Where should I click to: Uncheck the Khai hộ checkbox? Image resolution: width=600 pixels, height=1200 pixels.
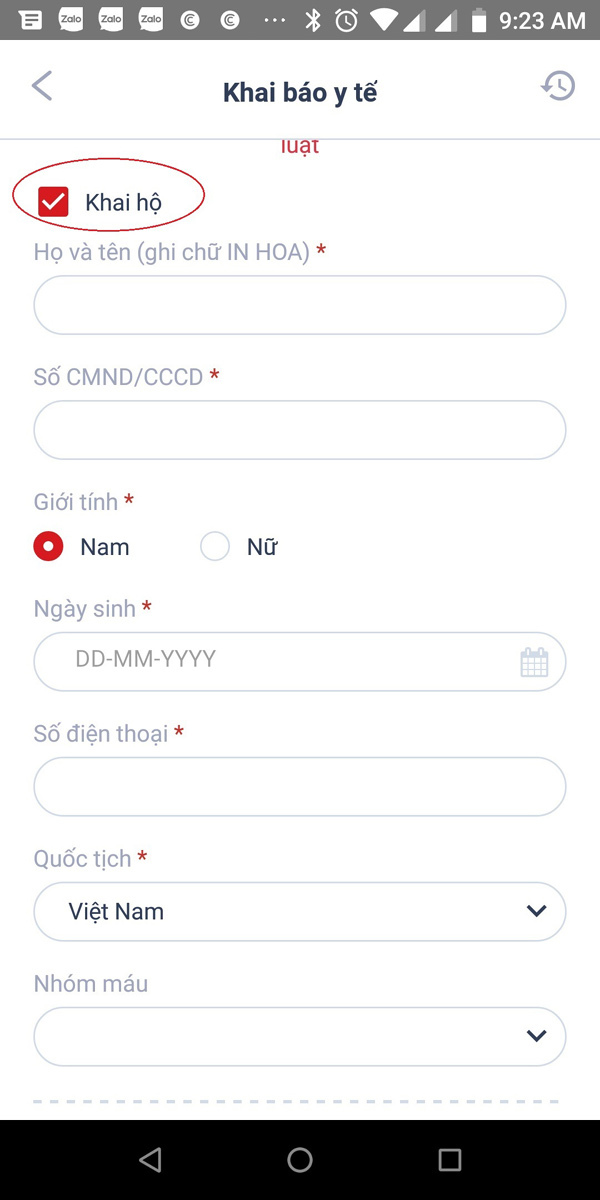click(x=53, y=201)
